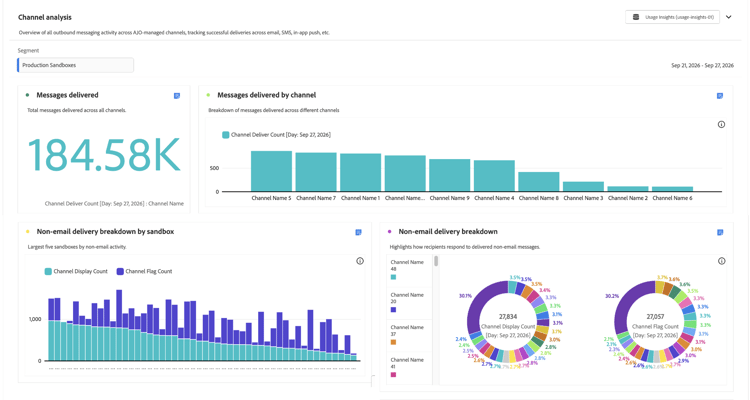Click the sandbox breakdown widget blue icon

point(358,232)
